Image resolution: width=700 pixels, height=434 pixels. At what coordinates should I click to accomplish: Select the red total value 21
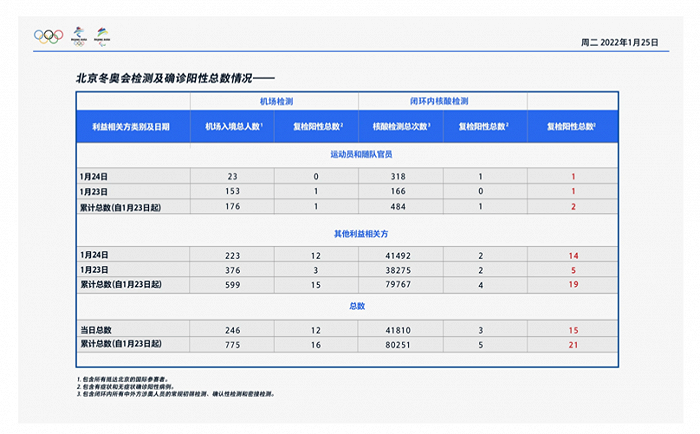click(573, 345)
